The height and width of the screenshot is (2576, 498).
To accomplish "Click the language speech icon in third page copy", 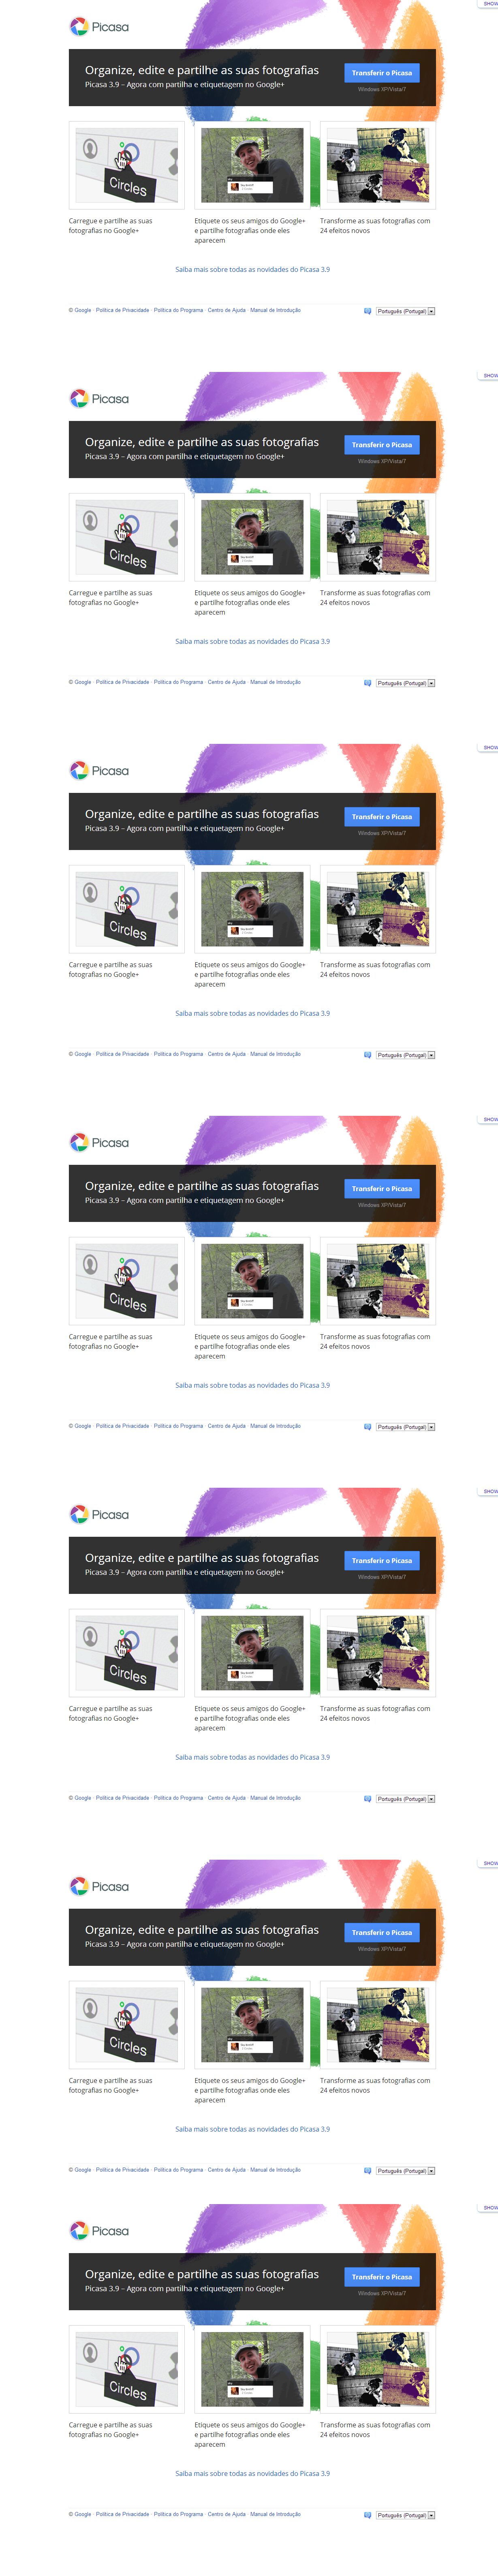I will point(367,1055).
